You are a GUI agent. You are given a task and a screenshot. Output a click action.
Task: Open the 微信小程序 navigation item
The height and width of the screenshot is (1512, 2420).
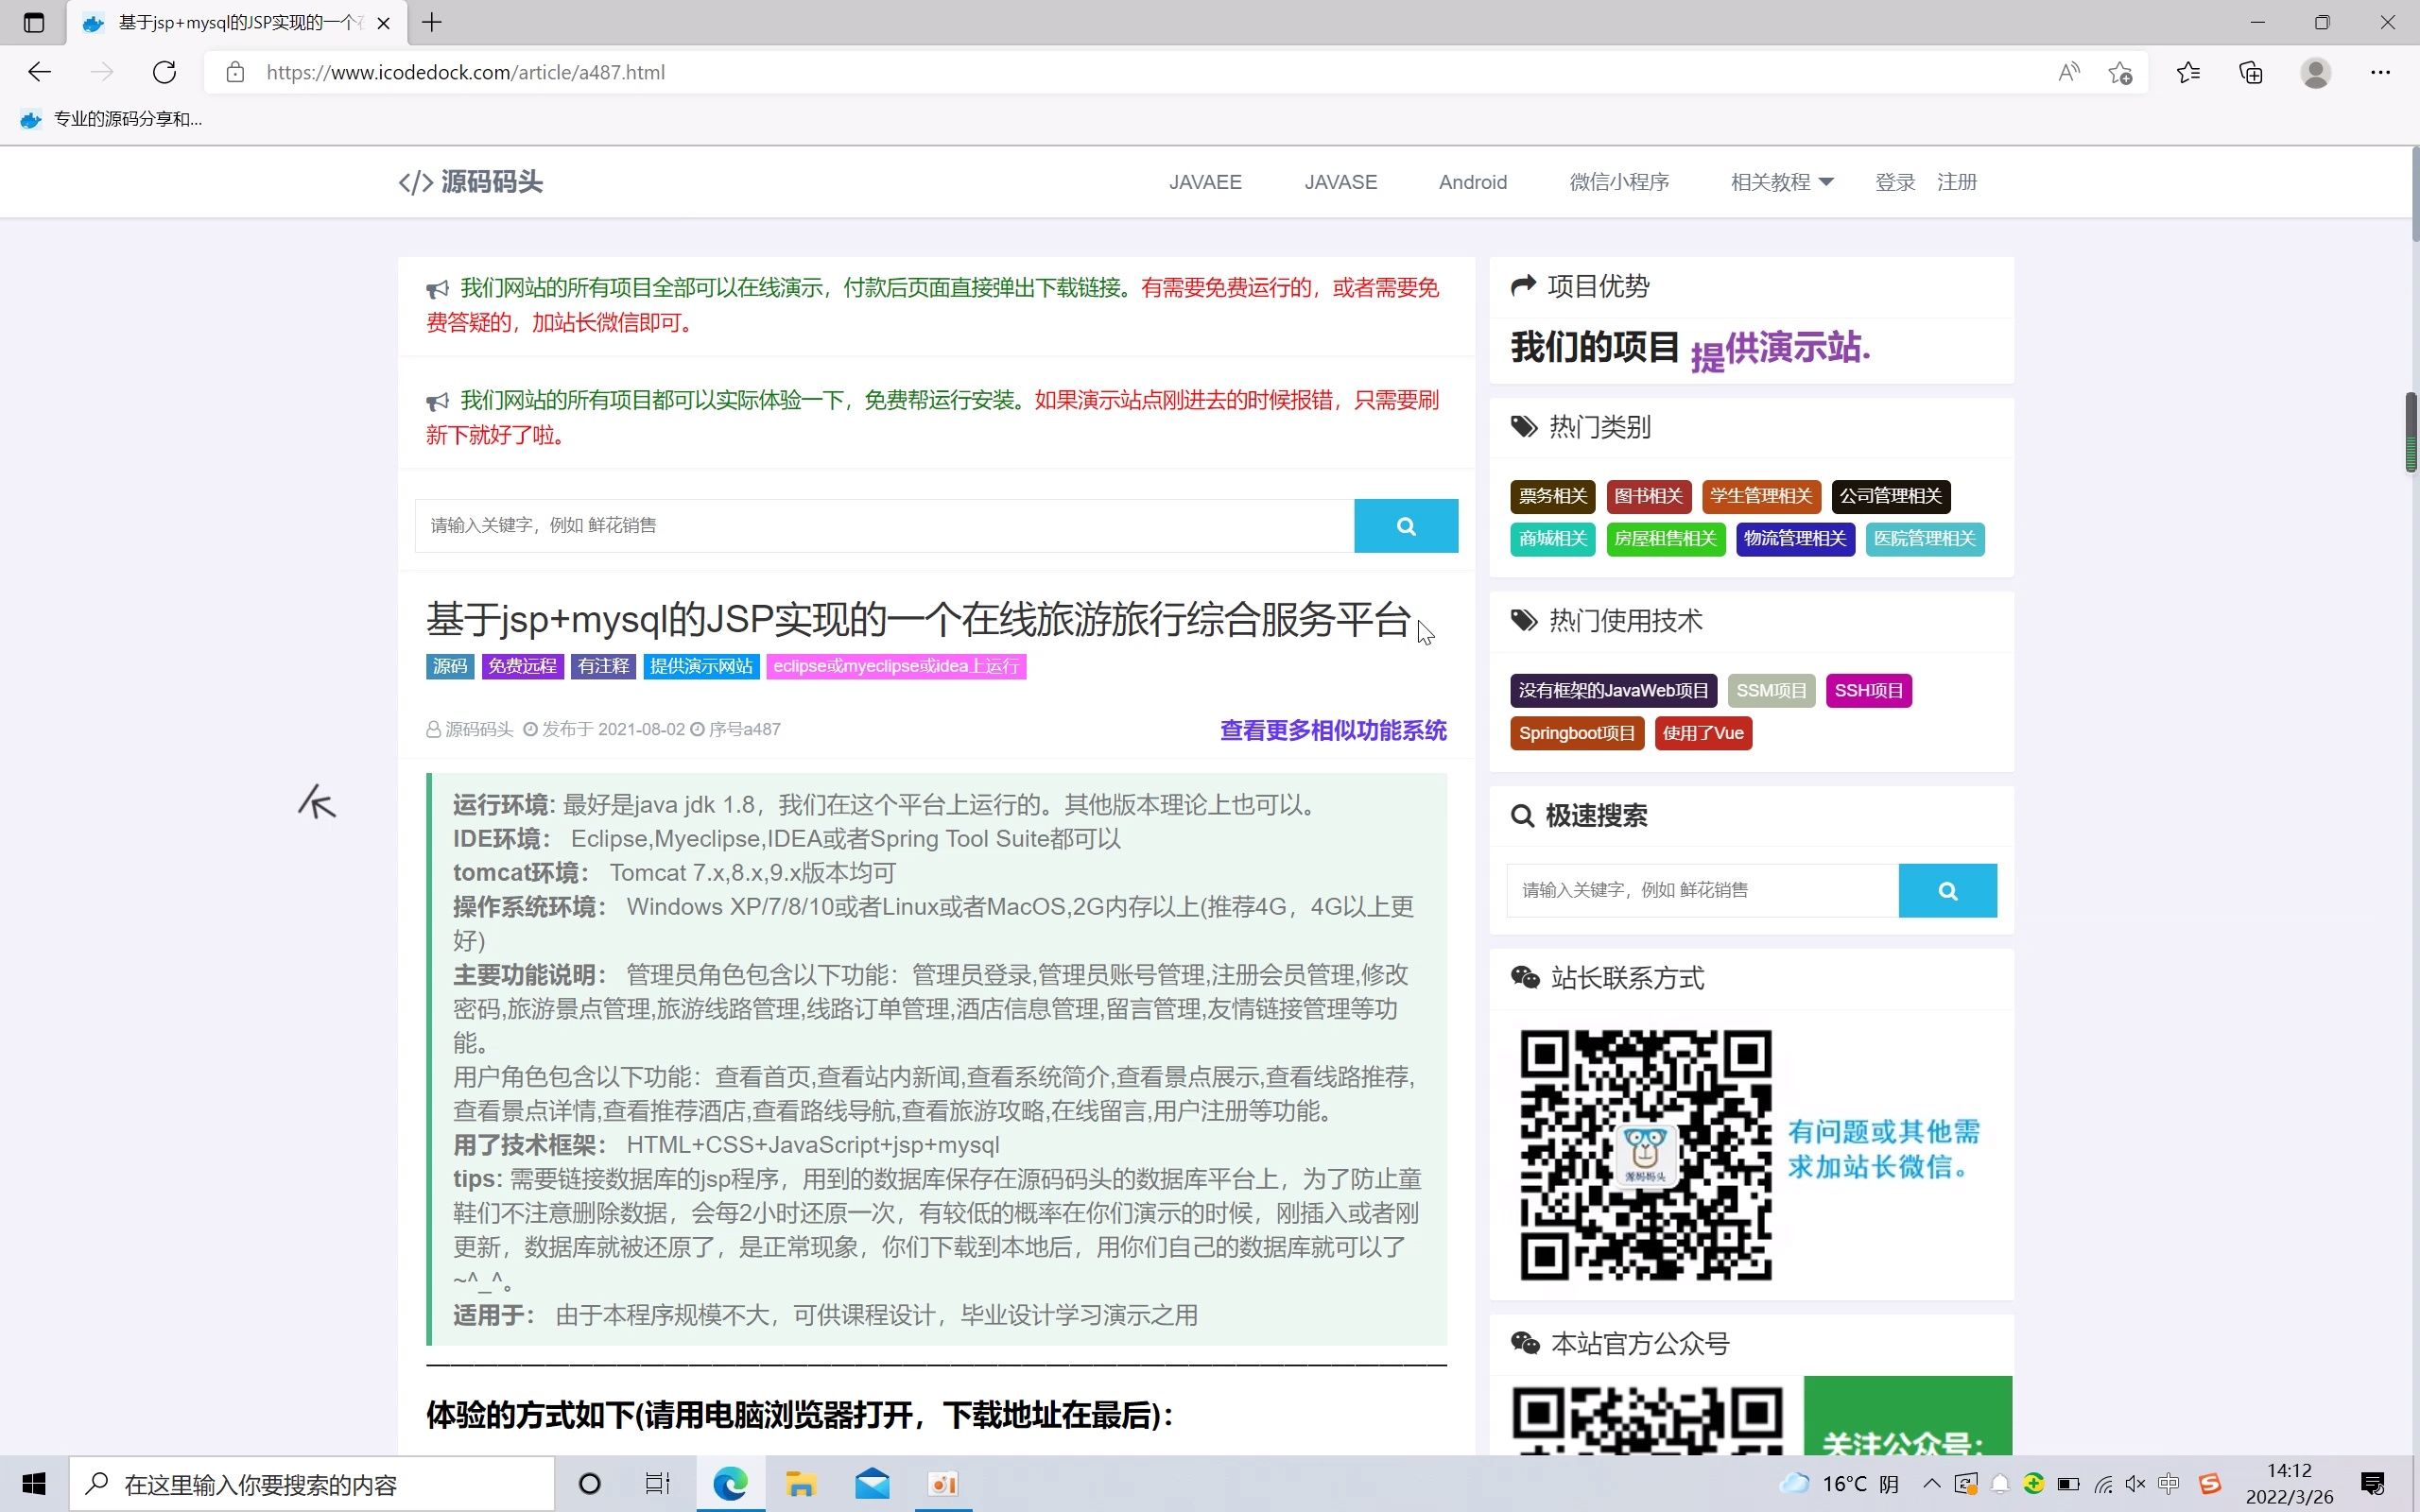1618,182
